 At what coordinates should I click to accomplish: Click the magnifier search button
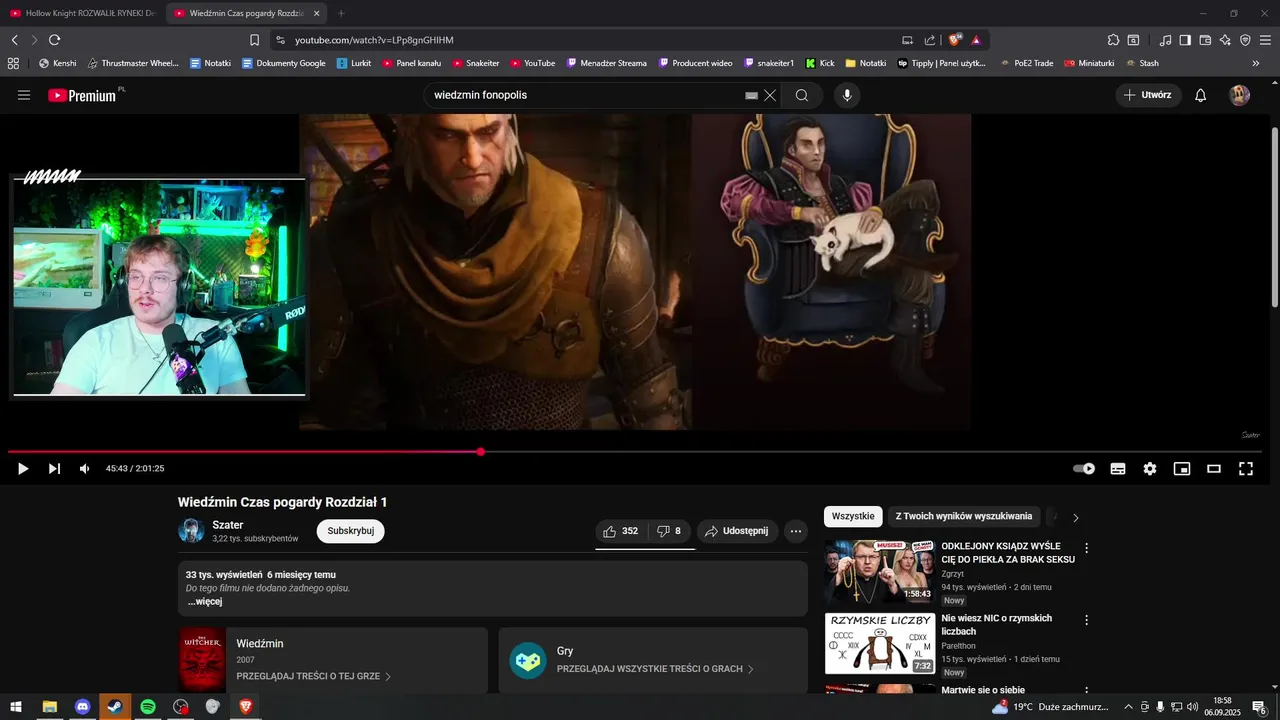click(x=802, y=95)
